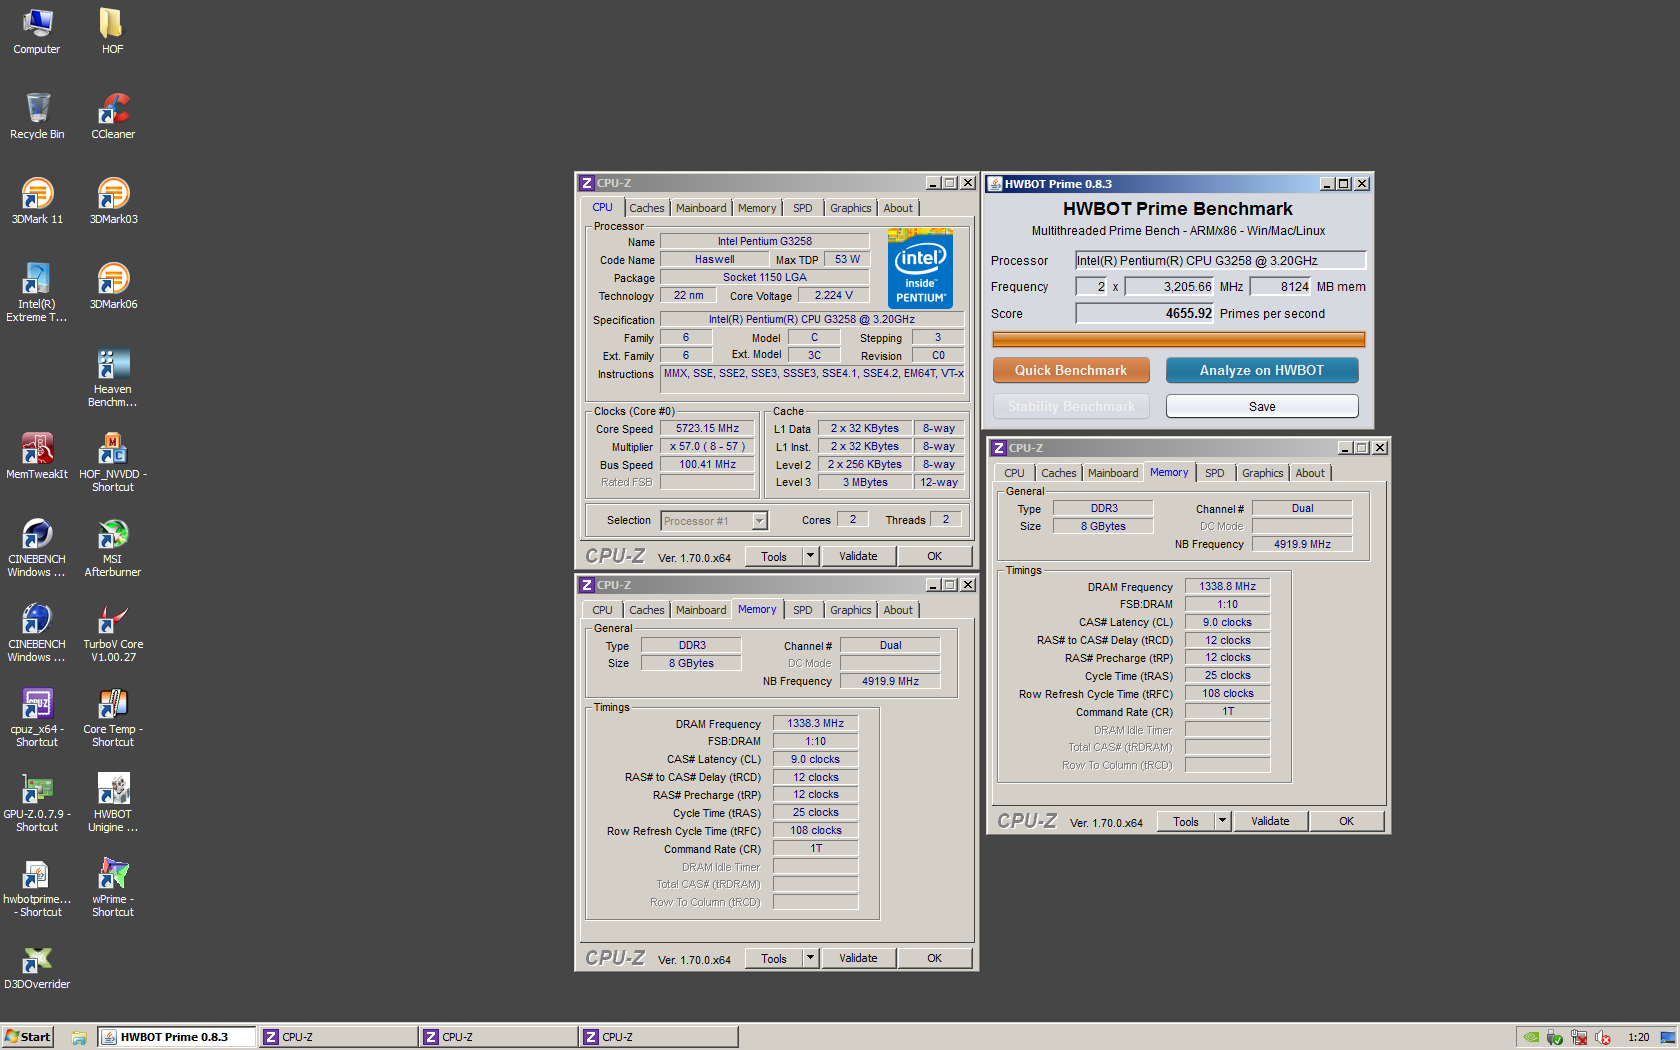The image size is (1680, 1050).
Task: Open cpuz_x64 shortcut icon
Action: click(x=37, y=718)
